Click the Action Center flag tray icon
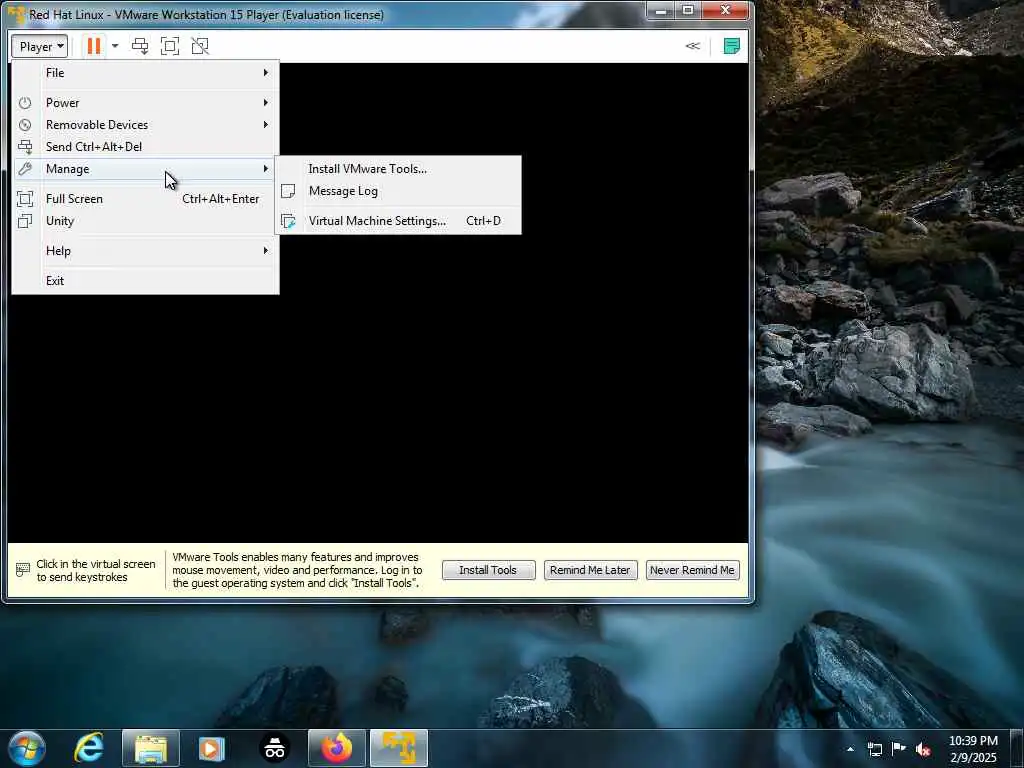Screen dimensions: 1024x768 [899, 748]
